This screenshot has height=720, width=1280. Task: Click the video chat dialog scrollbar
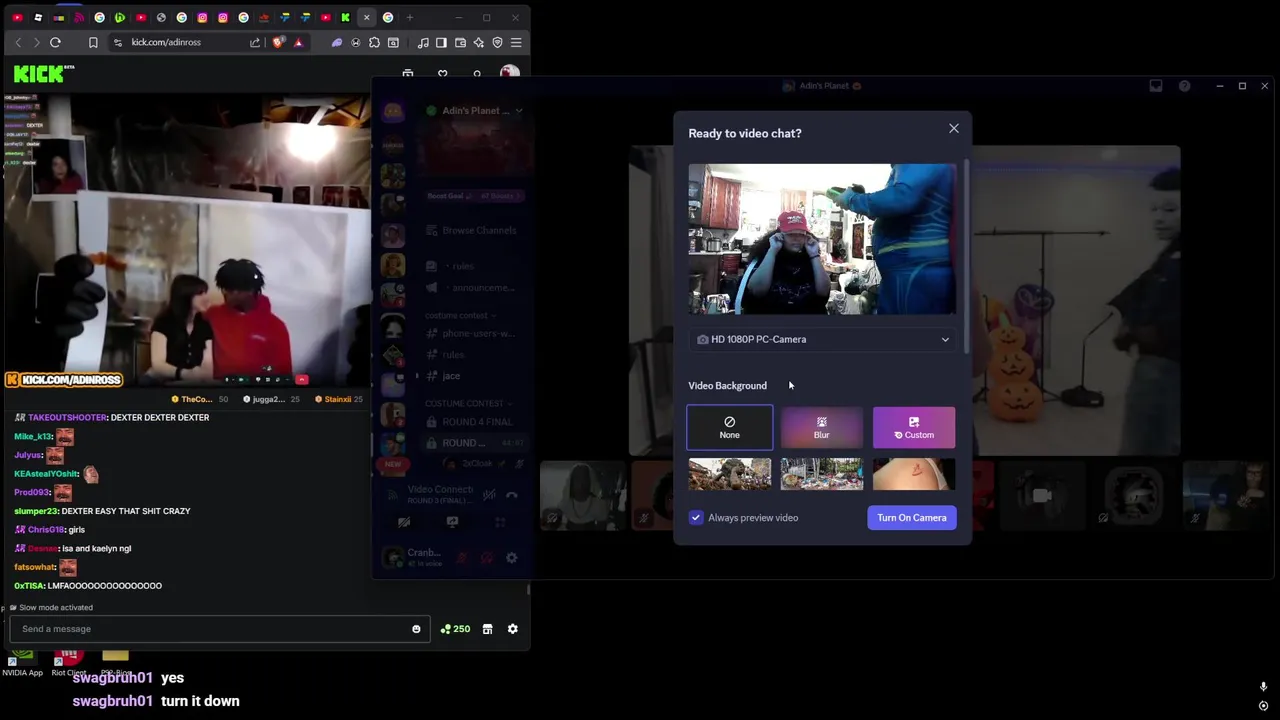pos(967,255)
